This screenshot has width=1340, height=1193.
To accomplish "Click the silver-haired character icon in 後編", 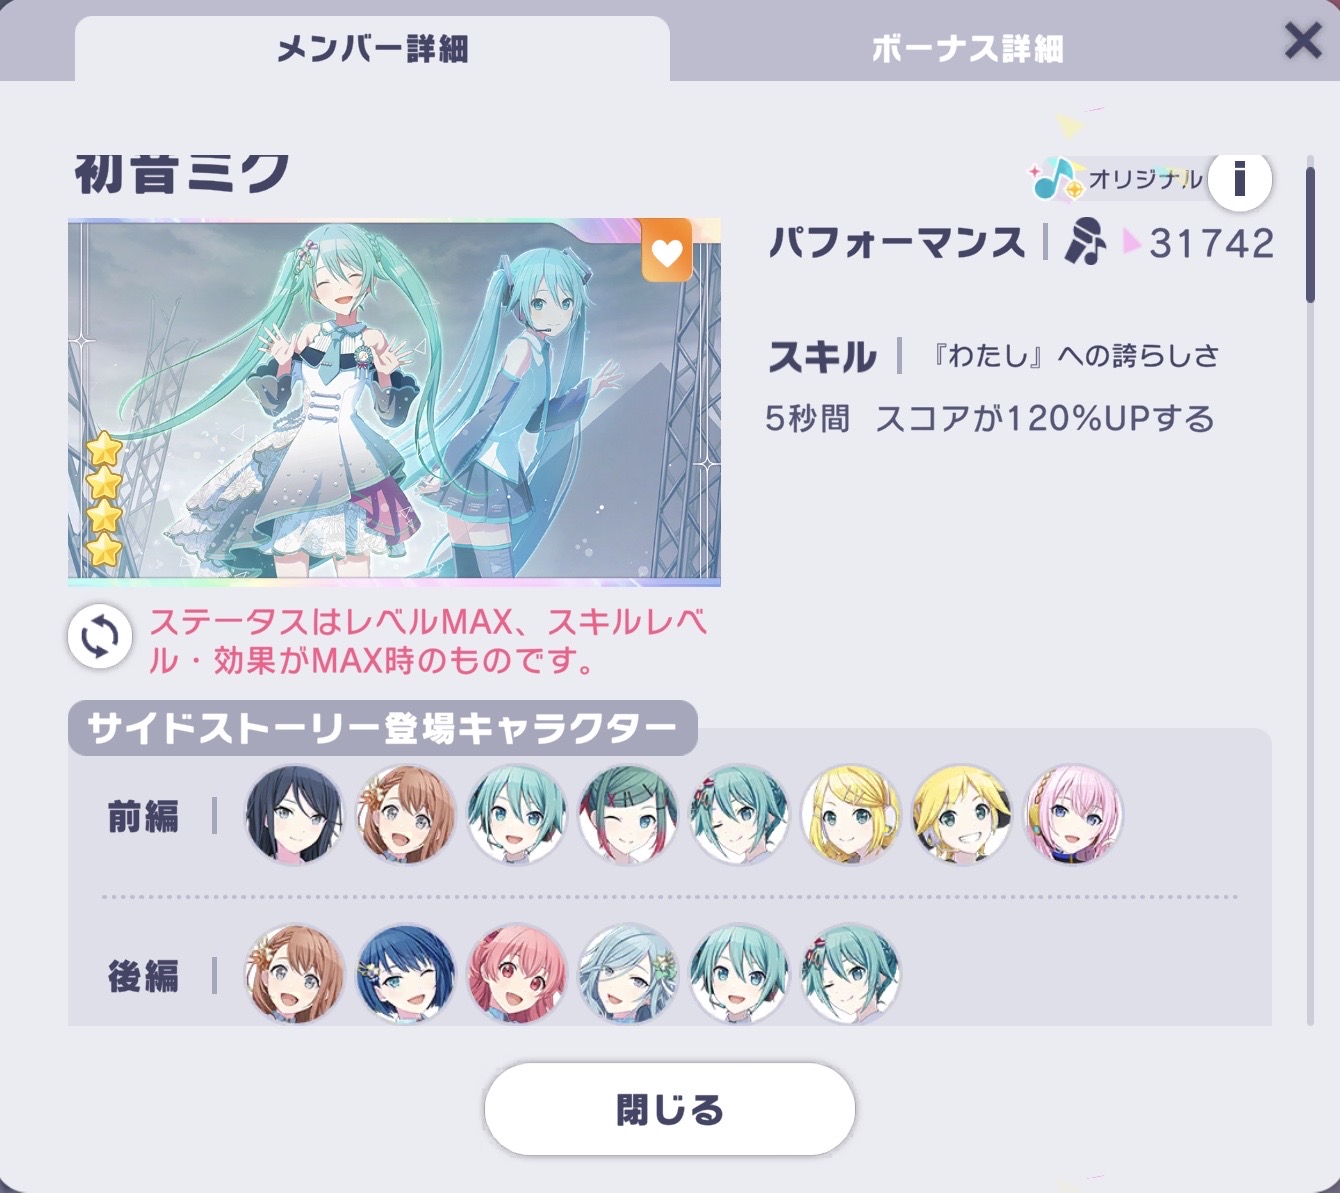I will coord(628,973).
